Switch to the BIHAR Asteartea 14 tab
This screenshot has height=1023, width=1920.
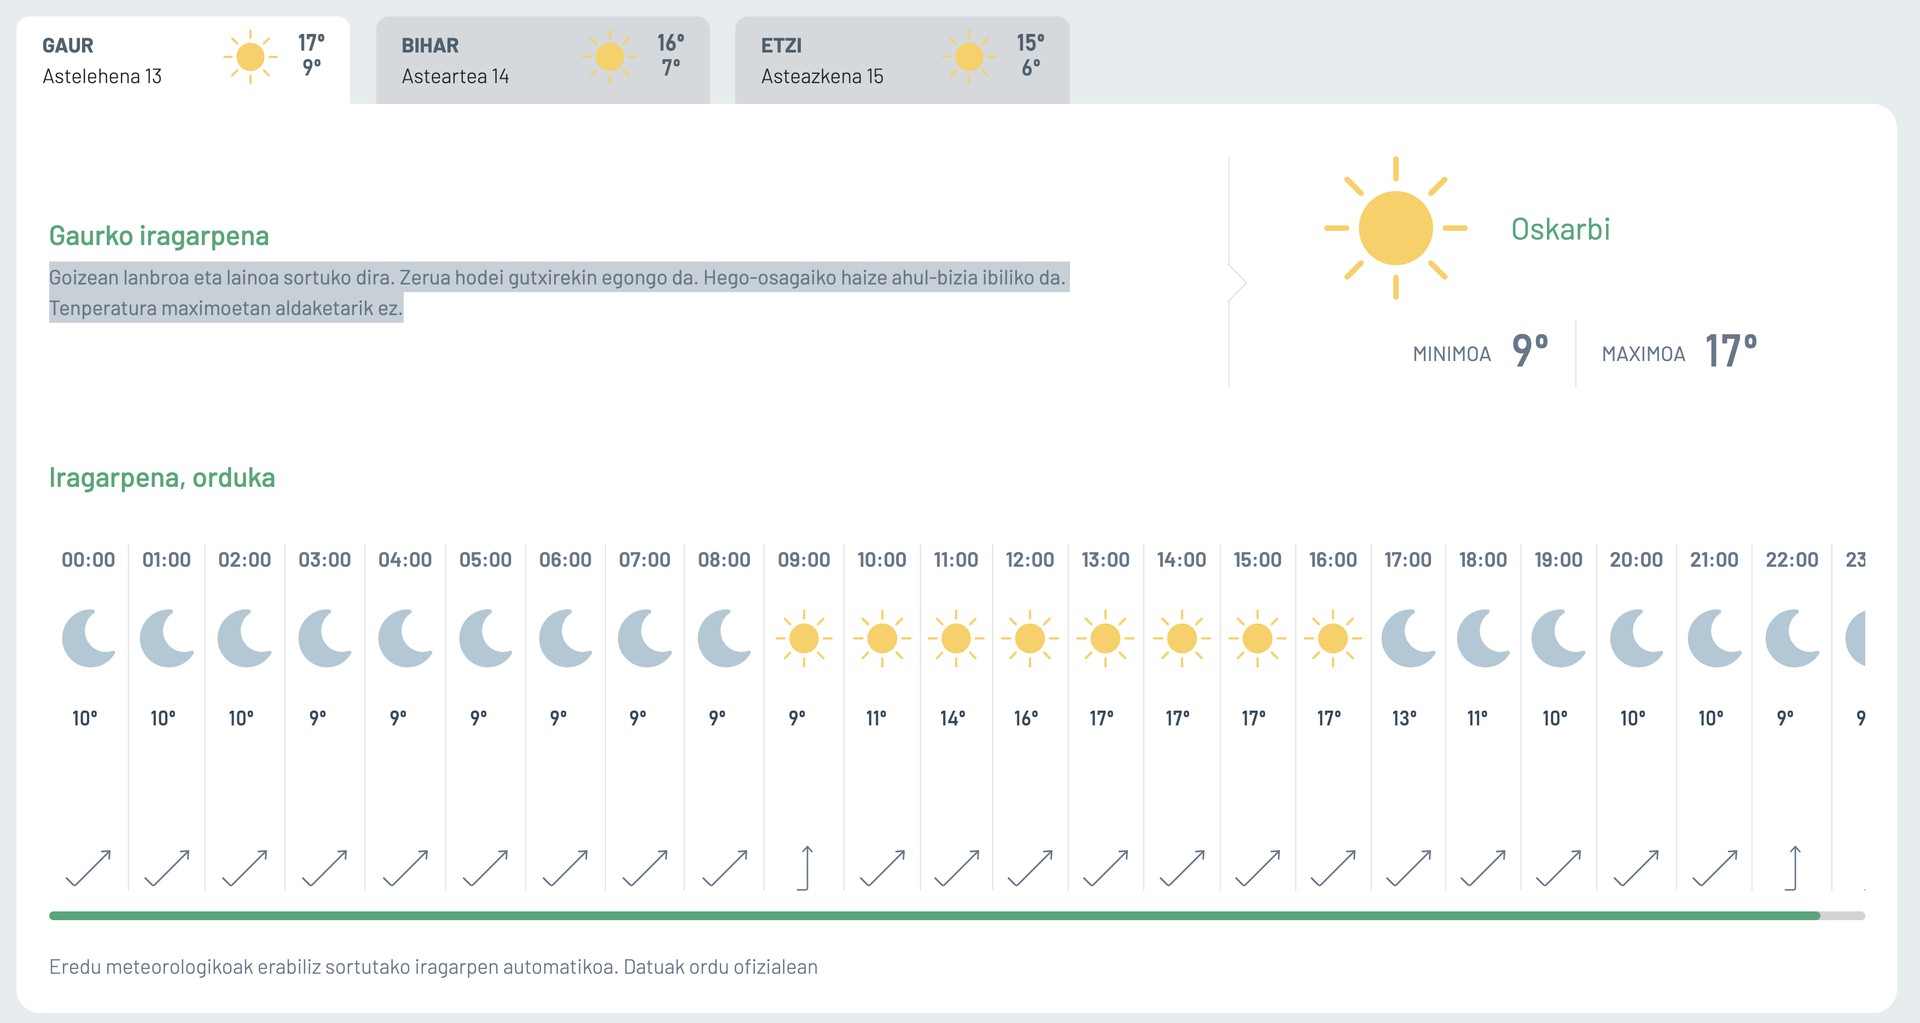pos(543,60)
